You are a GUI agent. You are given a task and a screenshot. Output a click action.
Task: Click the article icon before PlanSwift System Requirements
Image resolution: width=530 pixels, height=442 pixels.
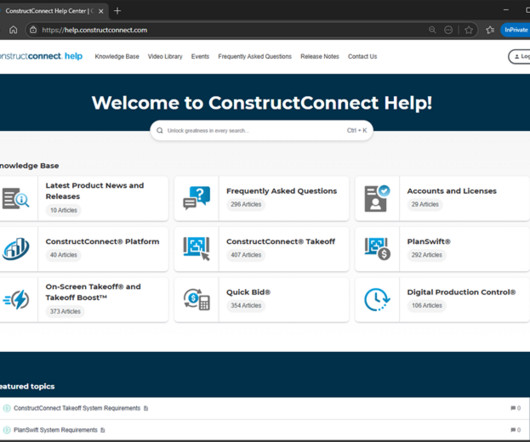(x=7, y=430)
